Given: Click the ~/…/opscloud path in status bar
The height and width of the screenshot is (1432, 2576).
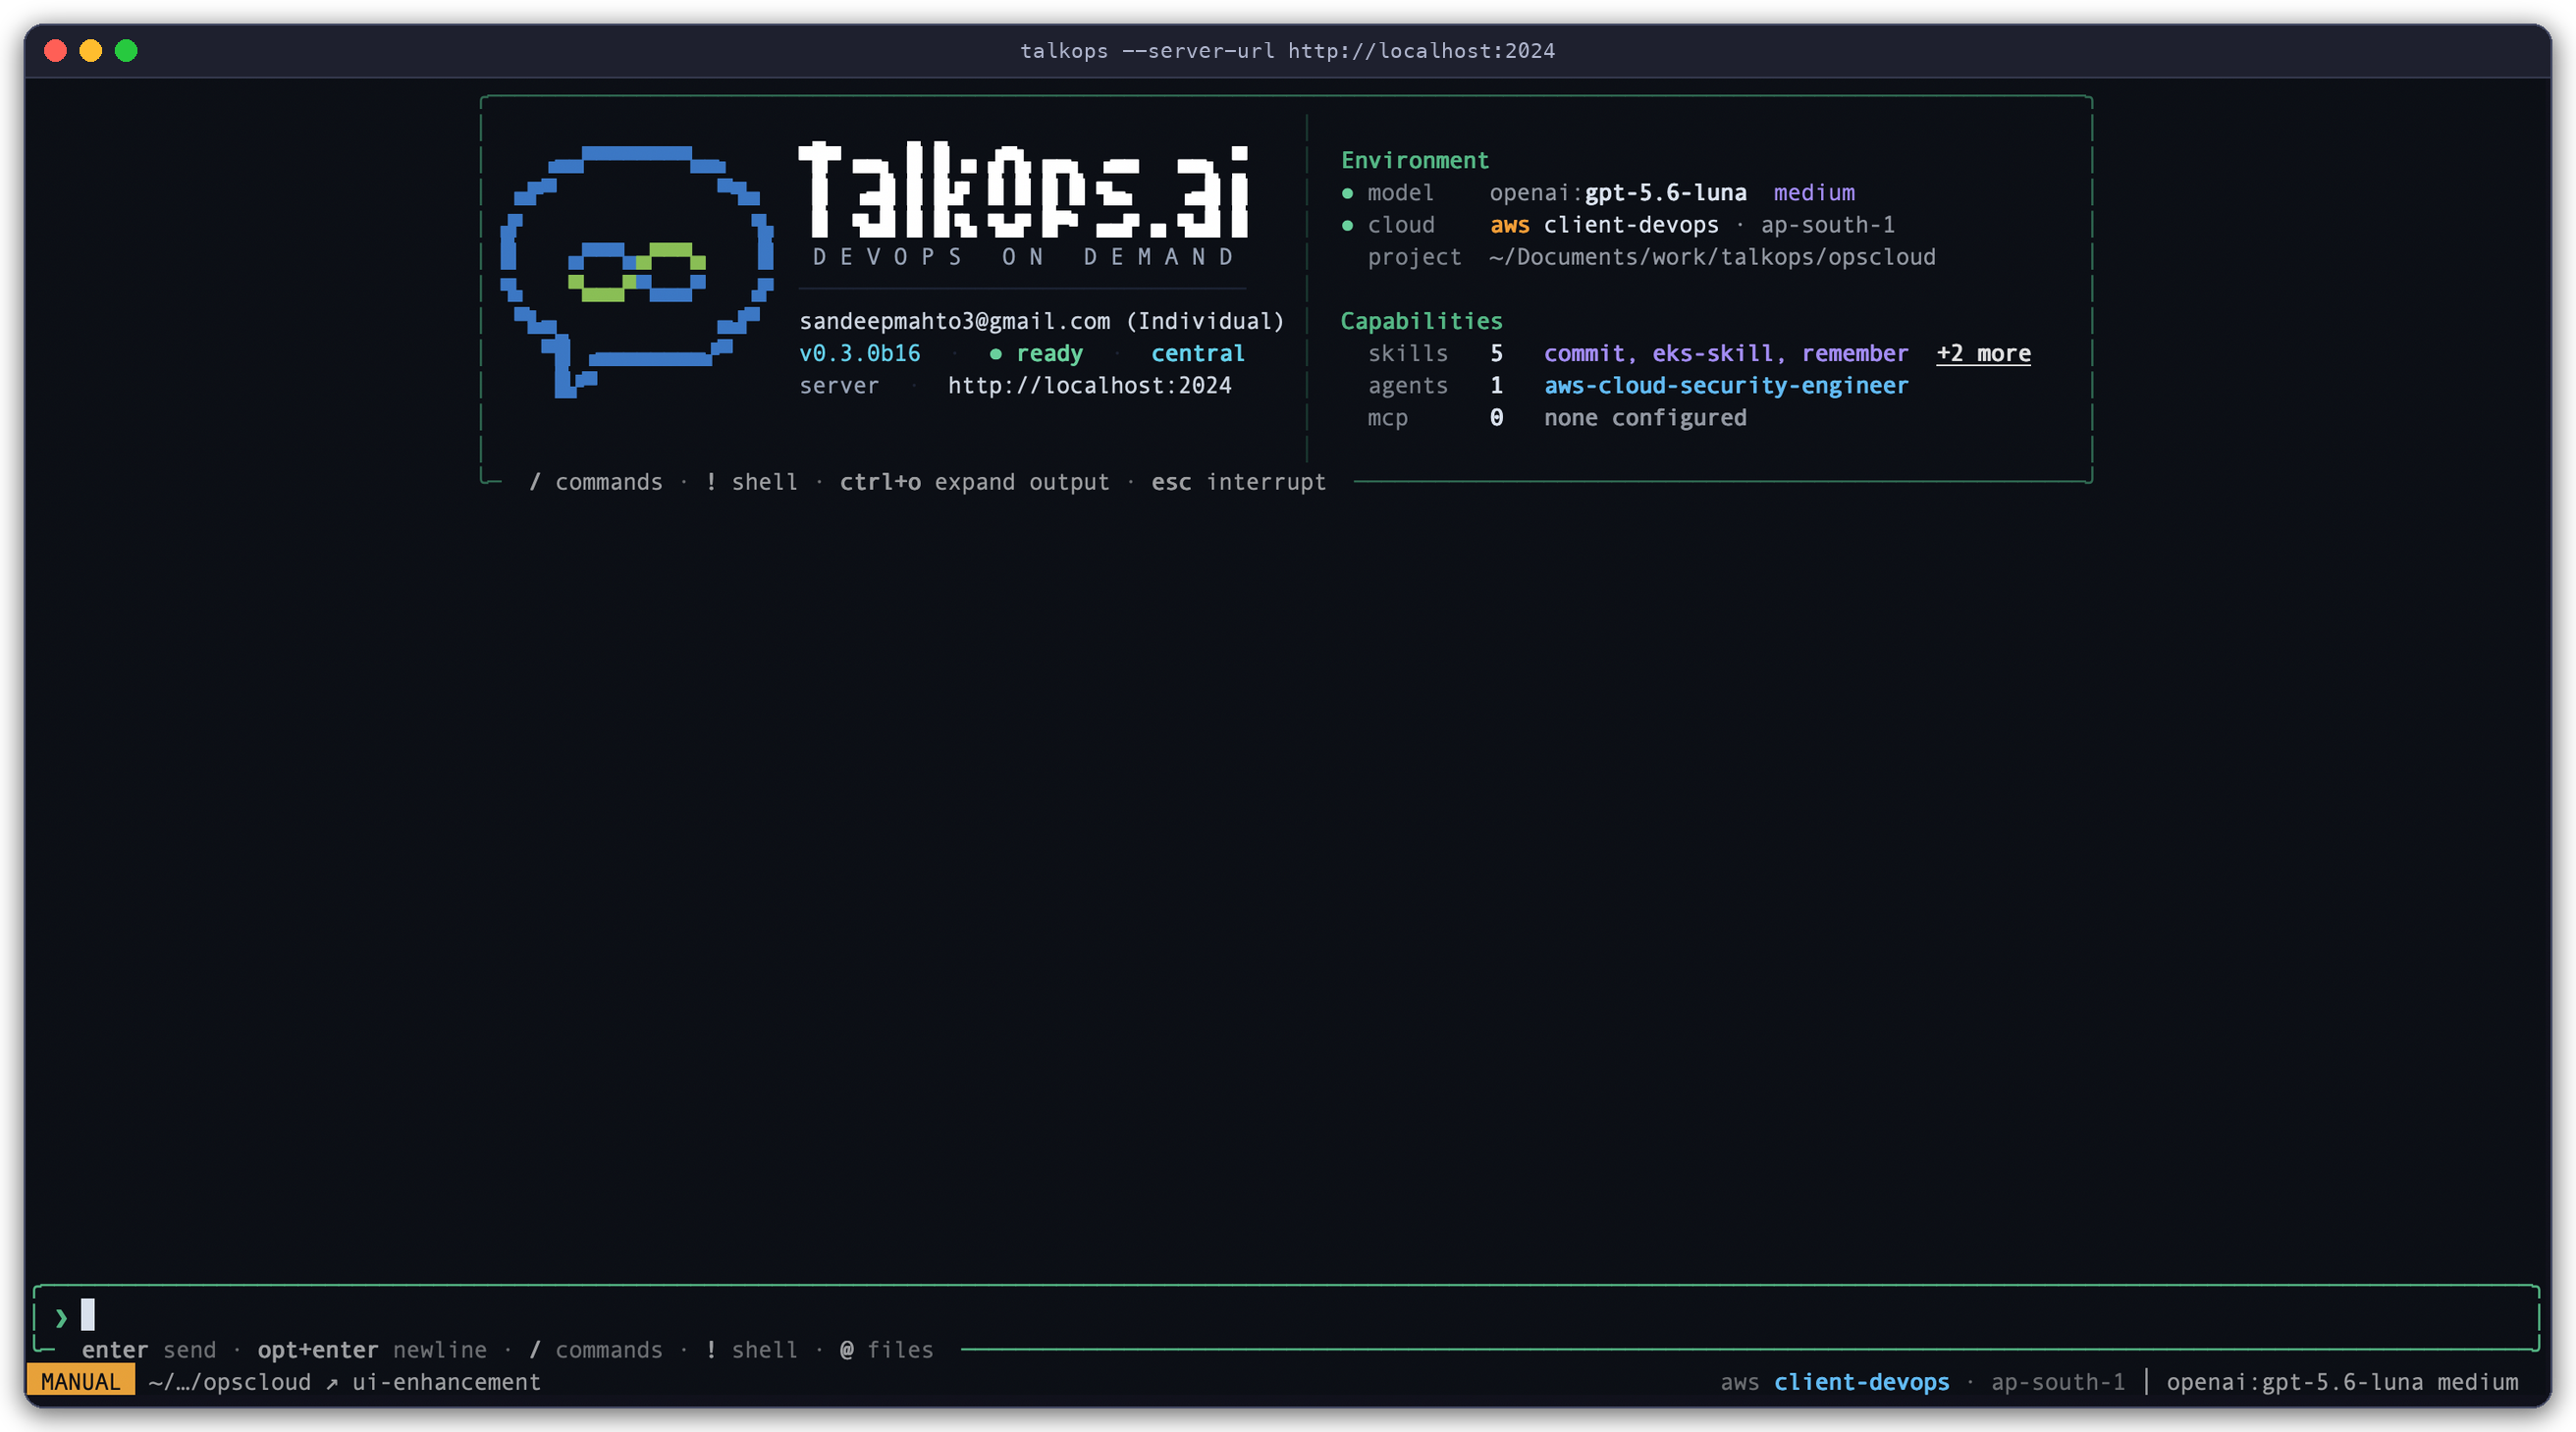Looking at the screenshot, I should click(x=229, y=1382).
